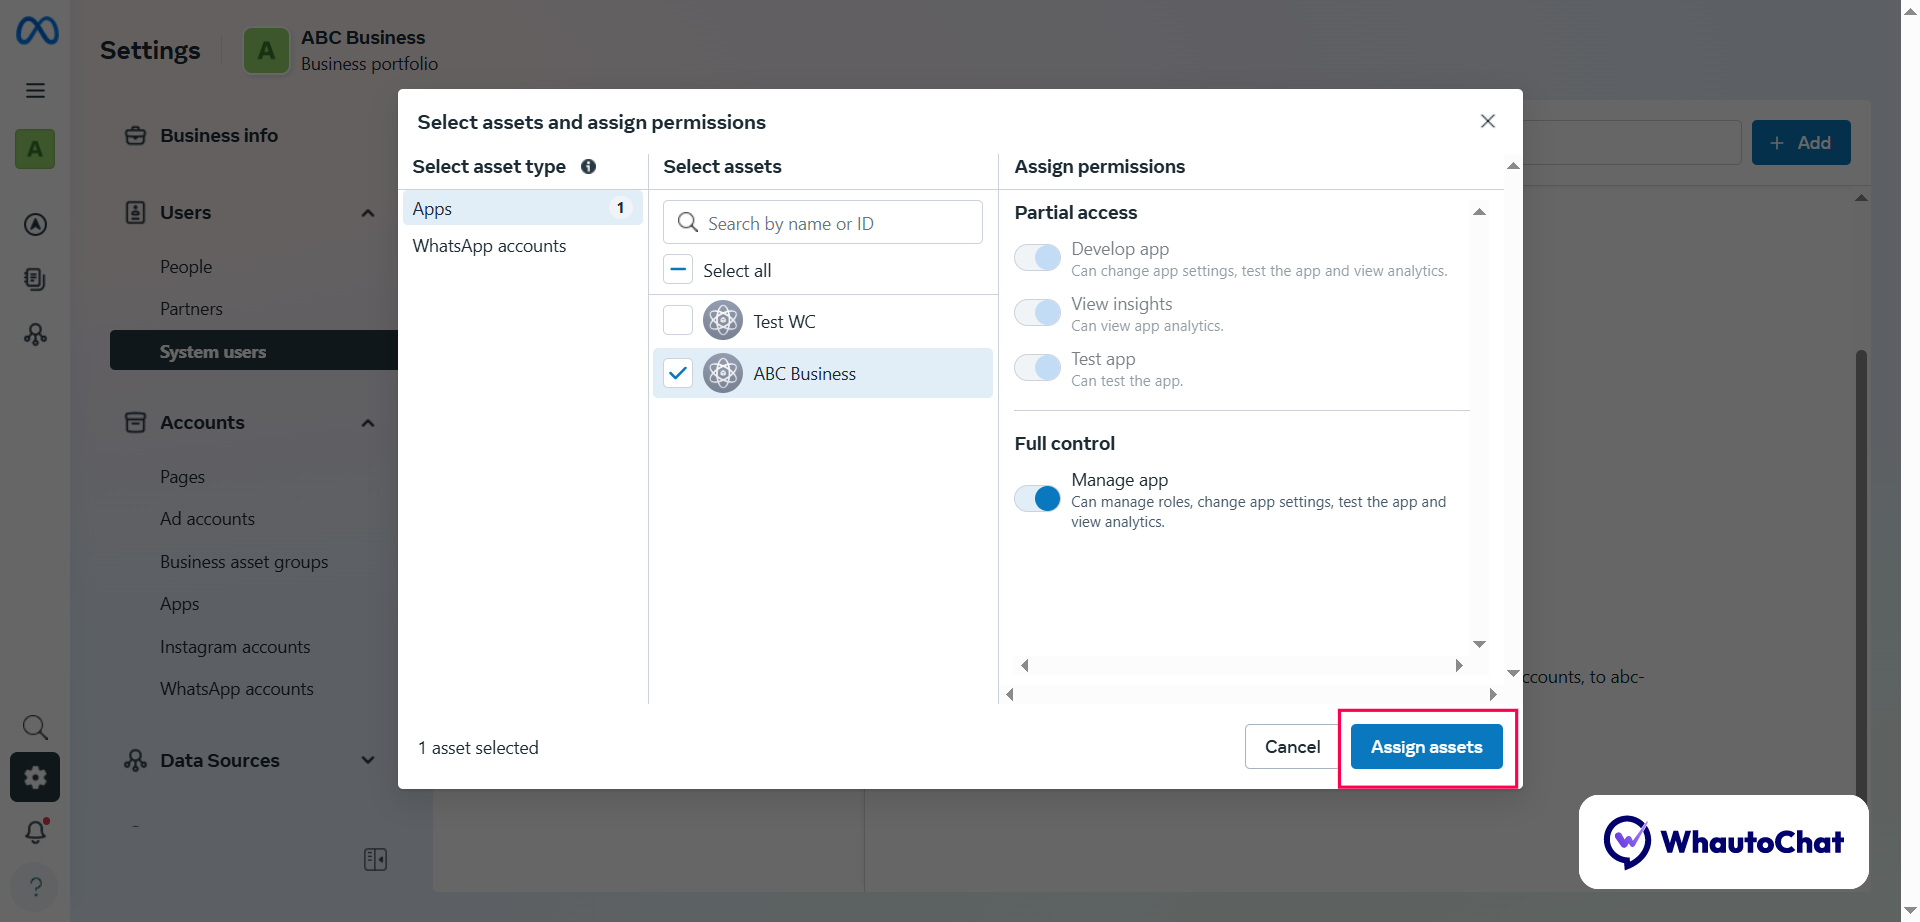Click the Meta logo
This screenshot has height=922, width=1920.
point(36,31)
